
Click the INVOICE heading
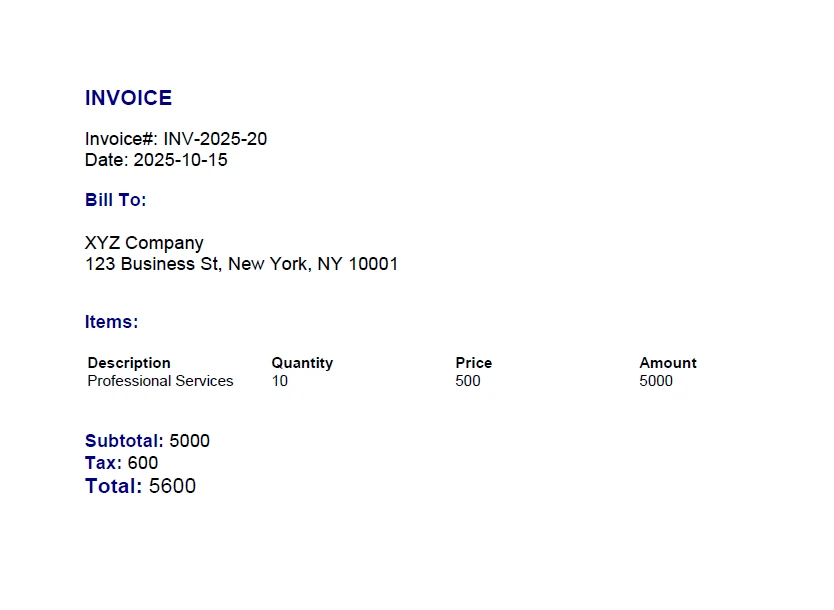click(x=128, y=98)
